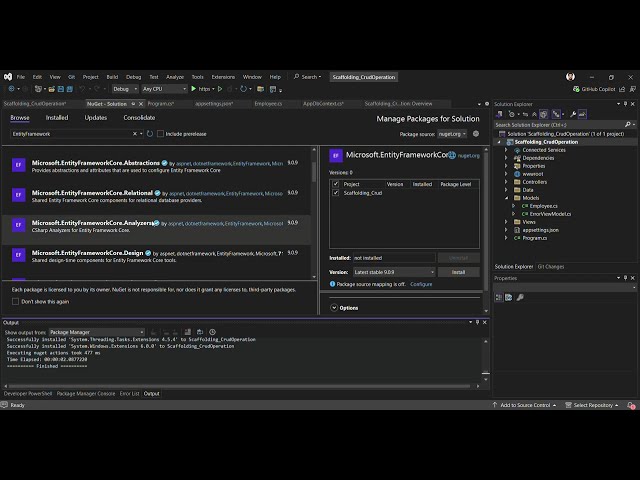The width and height of the screenshot is (640, 480).
Task: Open the nuget.org link beside package title
Action: point(469,156)
